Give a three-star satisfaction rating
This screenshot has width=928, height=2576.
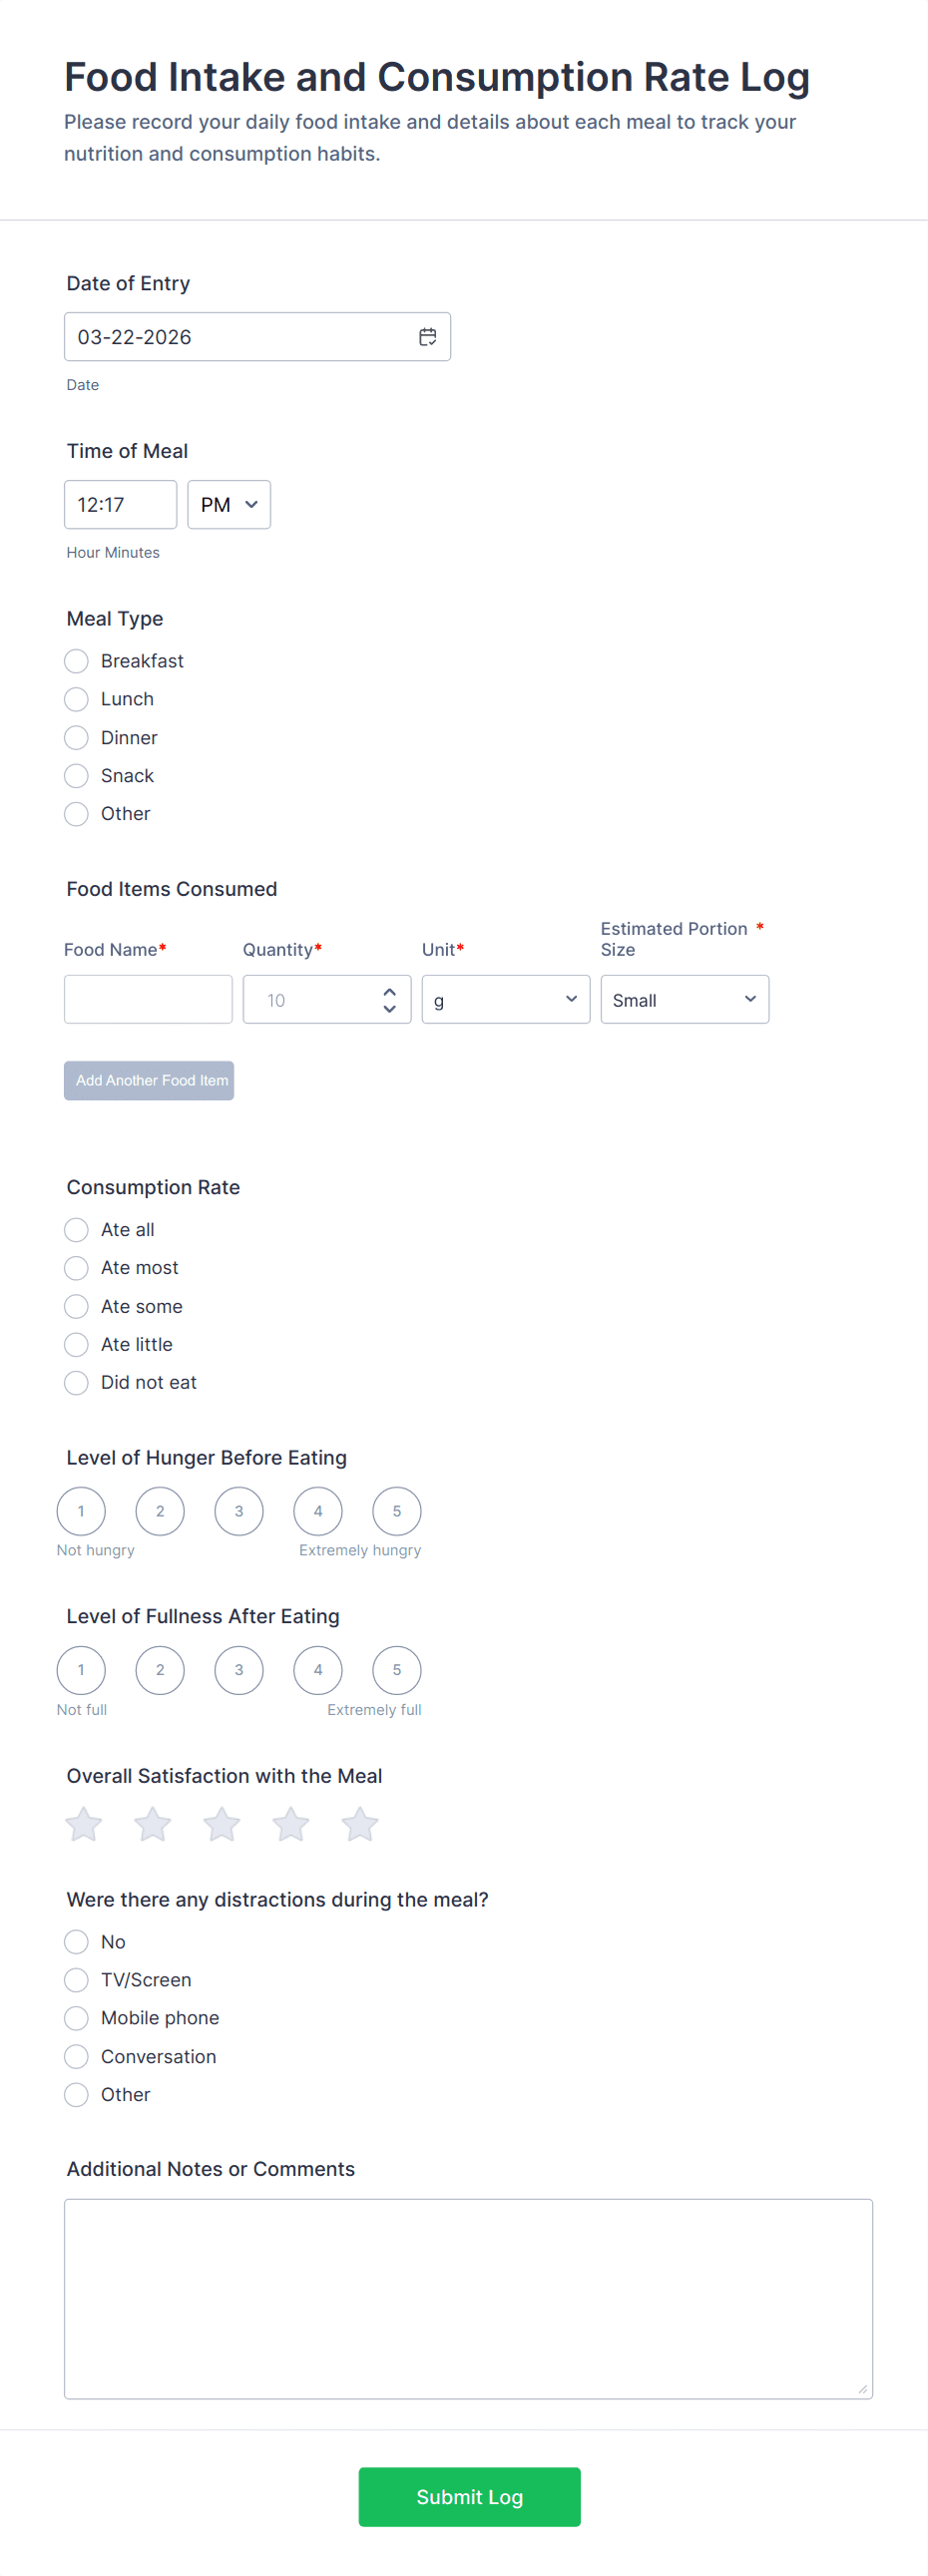[222, 1824]
